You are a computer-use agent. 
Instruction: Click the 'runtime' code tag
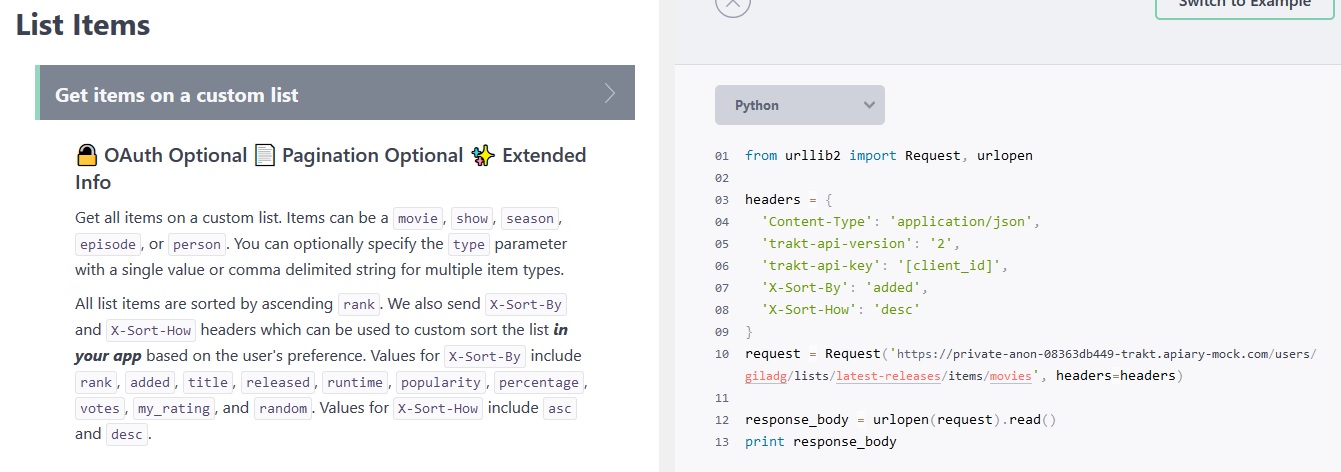354,382
